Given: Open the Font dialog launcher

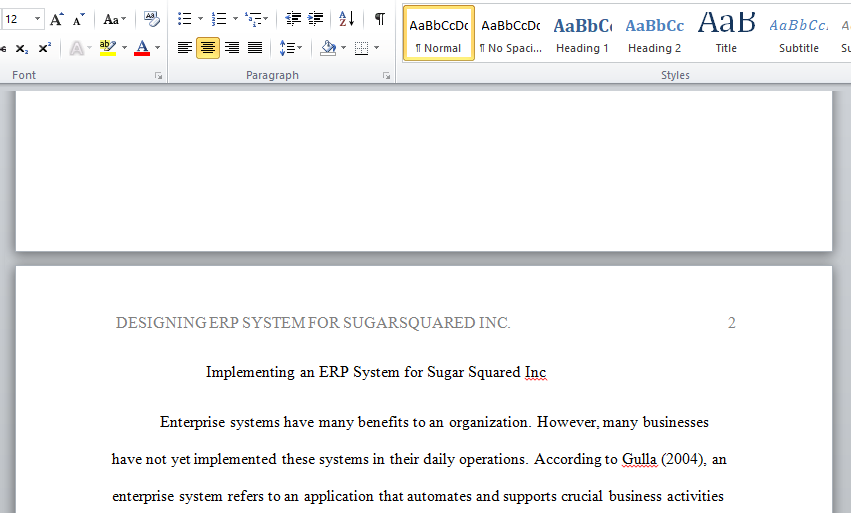Looking at the screenshot, I should [158, 76].
